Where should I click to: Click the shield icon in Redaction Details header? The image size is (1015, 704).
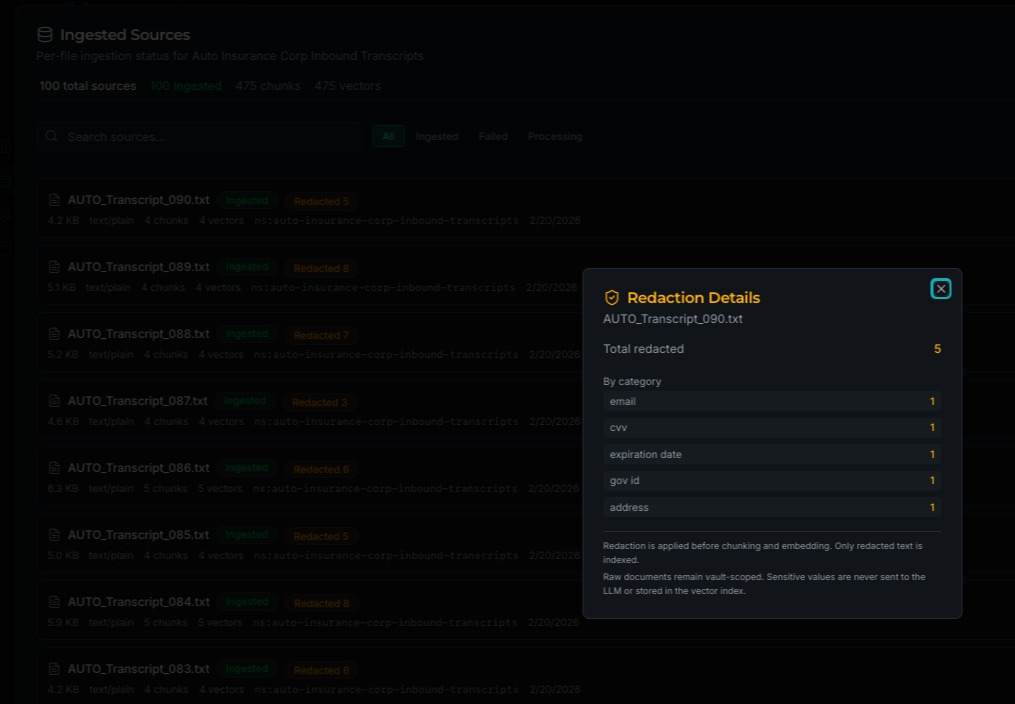(x=611, y=297)
